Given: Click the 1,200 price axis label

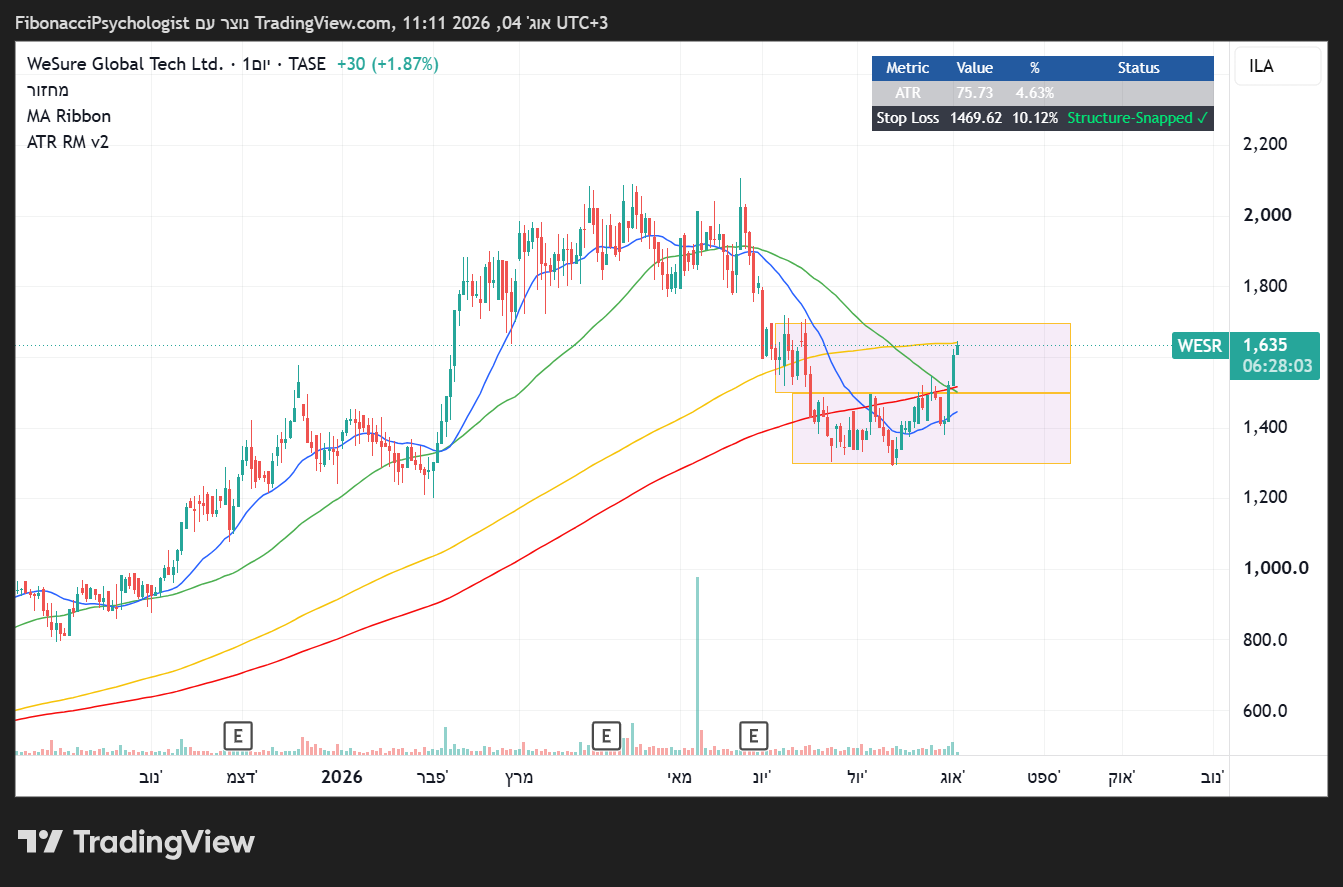Looking at the screenshot, I should [x=1265, y=497].
